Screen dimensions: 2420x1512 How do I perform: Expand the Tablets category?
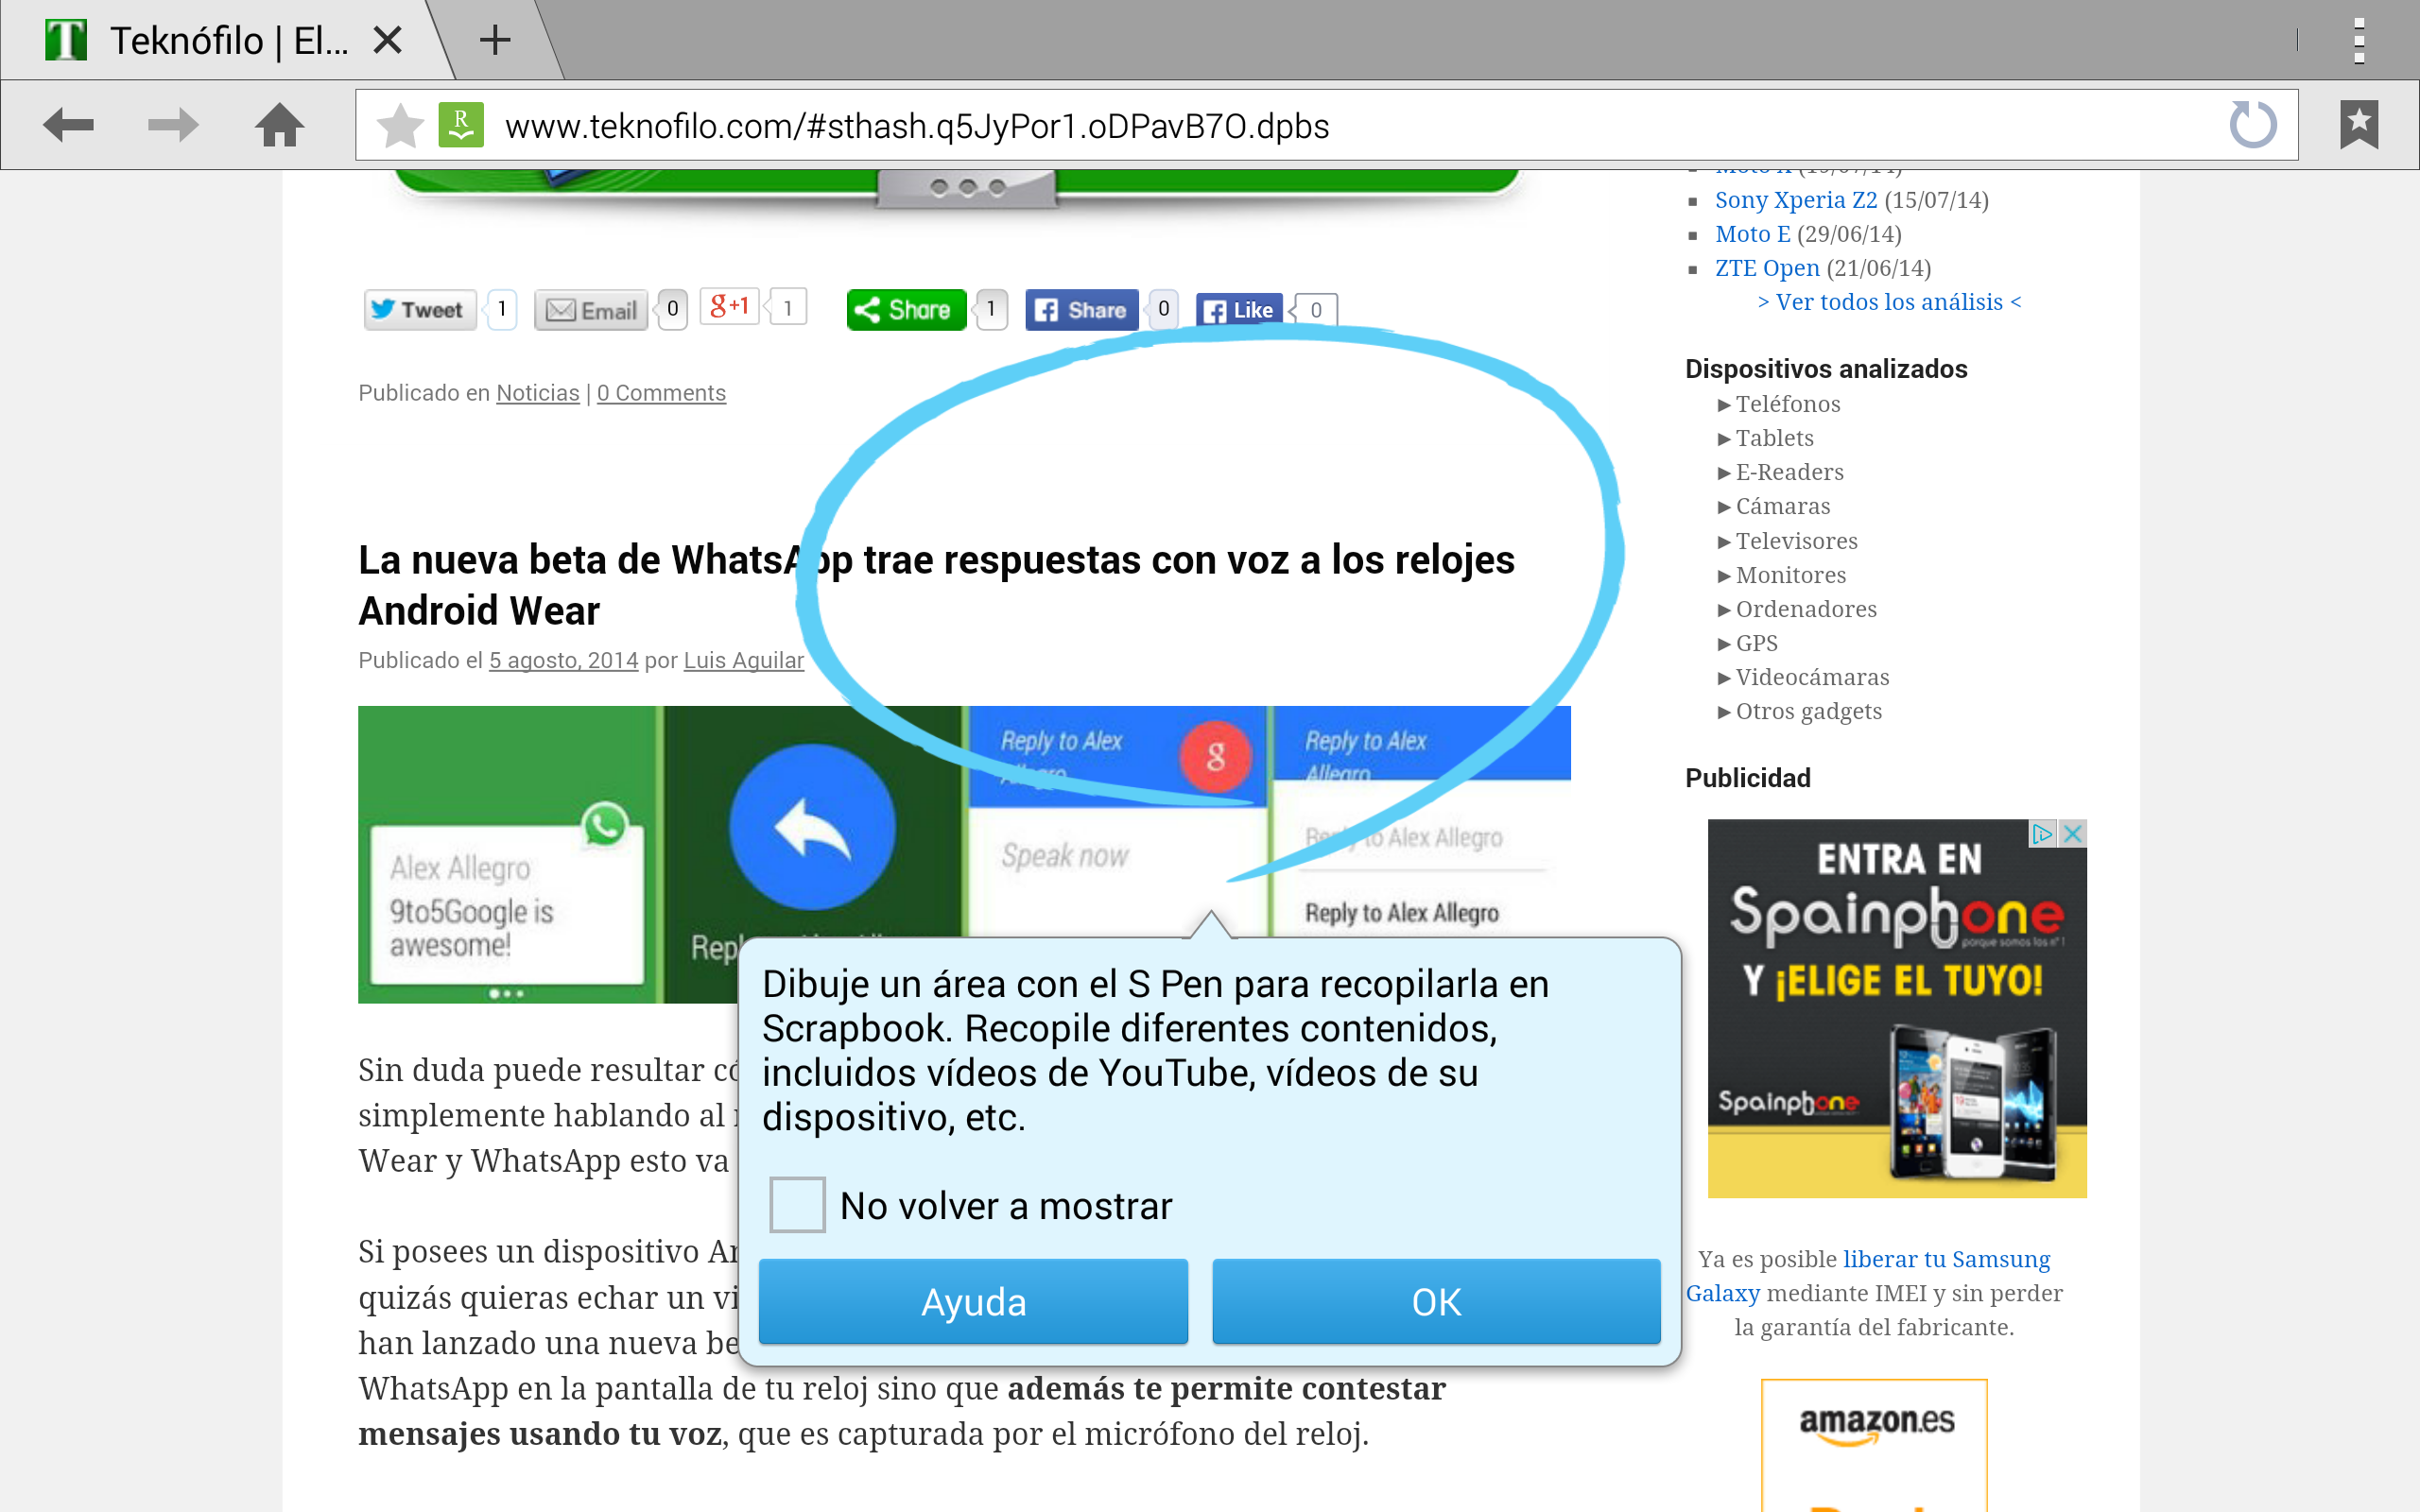1773,438
